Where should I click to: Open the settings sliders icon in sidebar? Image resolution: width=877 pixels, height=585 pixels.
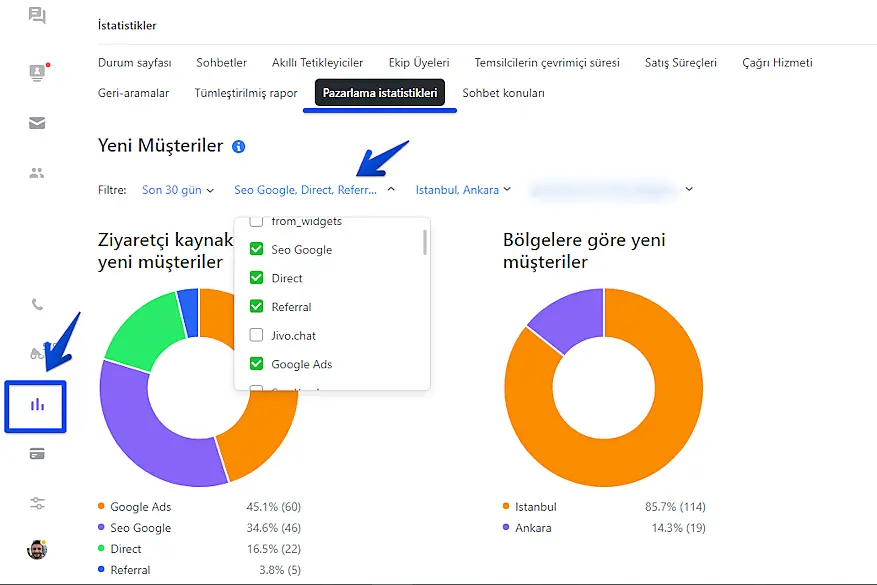[37, 503]
